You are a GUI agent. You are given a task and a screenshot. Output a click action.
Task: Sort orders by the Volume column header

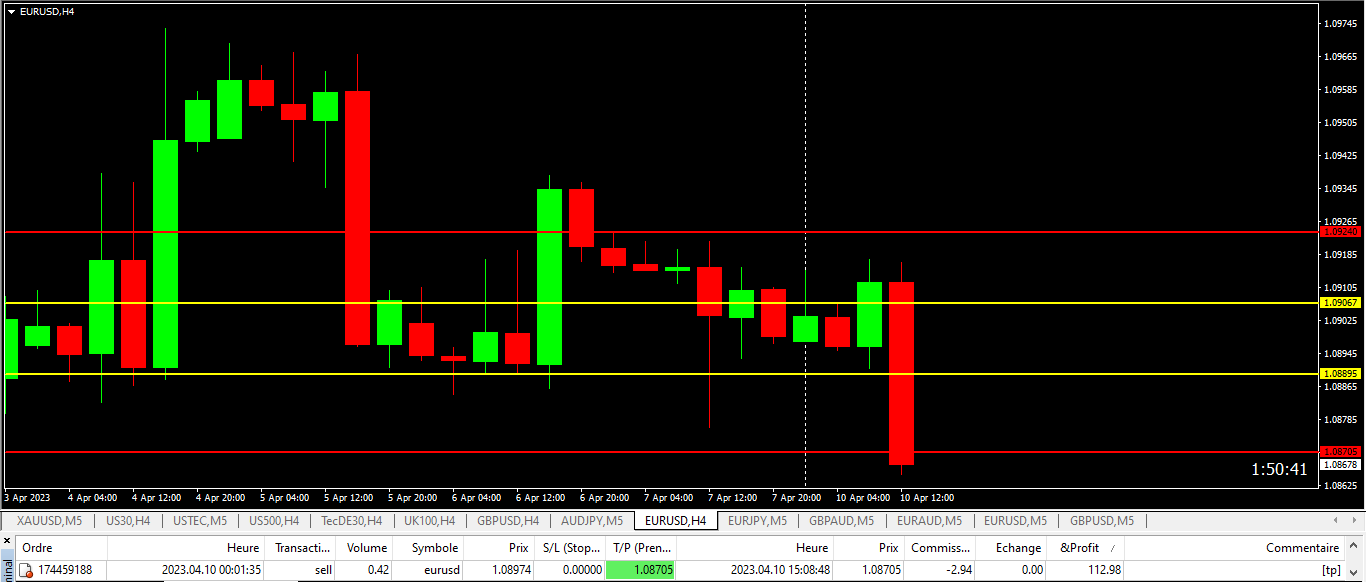[366, 548]
